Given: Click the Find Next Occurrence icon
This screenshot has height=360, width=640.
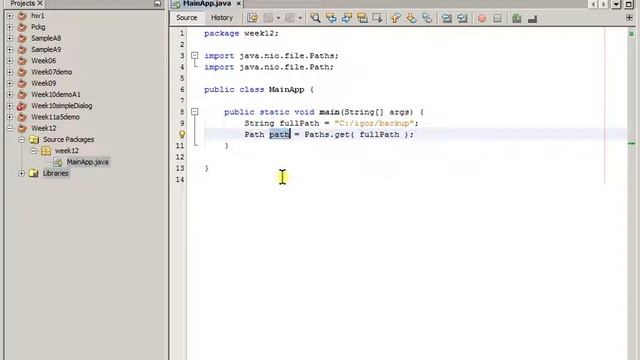Looking at the screenshot, I should [347, 18].
